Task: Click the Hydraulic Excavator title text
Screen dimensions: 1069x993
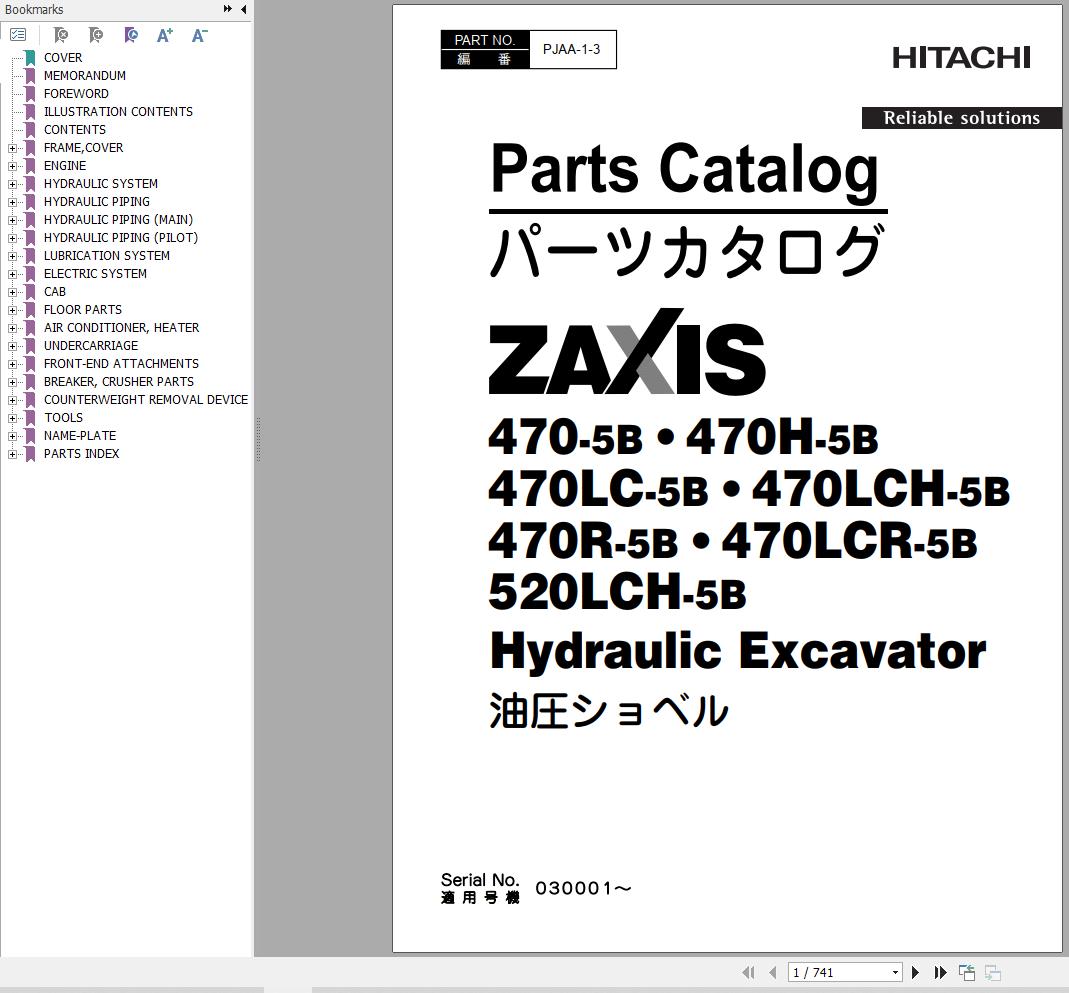Action: point(738,652)
